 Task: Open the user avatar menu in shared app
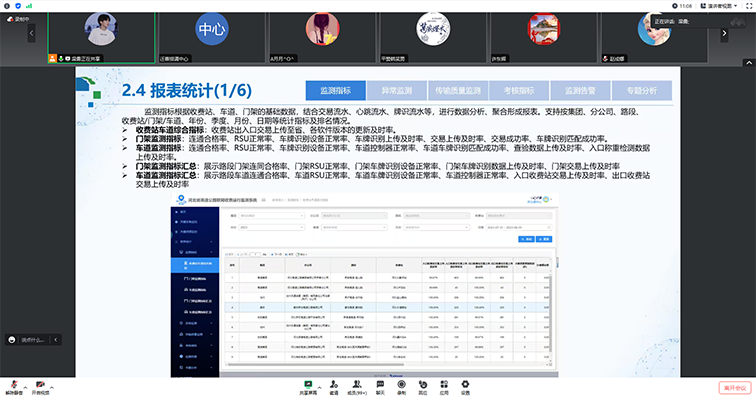point(546,199)
